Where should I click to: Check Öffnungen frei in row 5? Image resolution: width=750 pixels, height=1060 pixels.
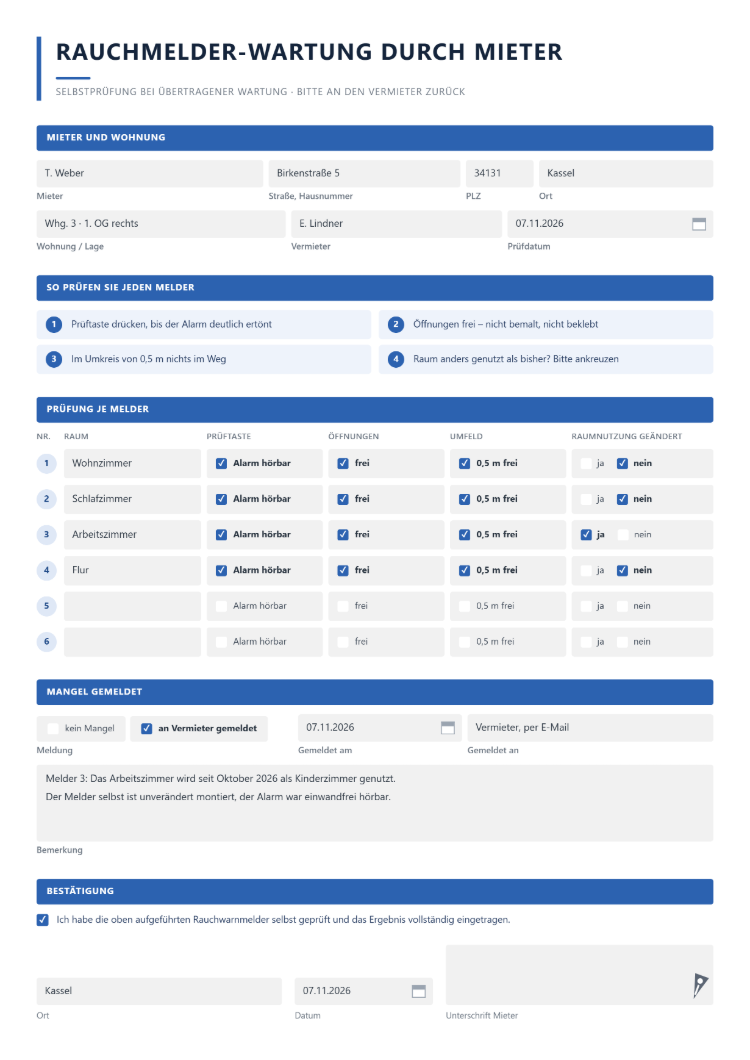click(343, 606)
